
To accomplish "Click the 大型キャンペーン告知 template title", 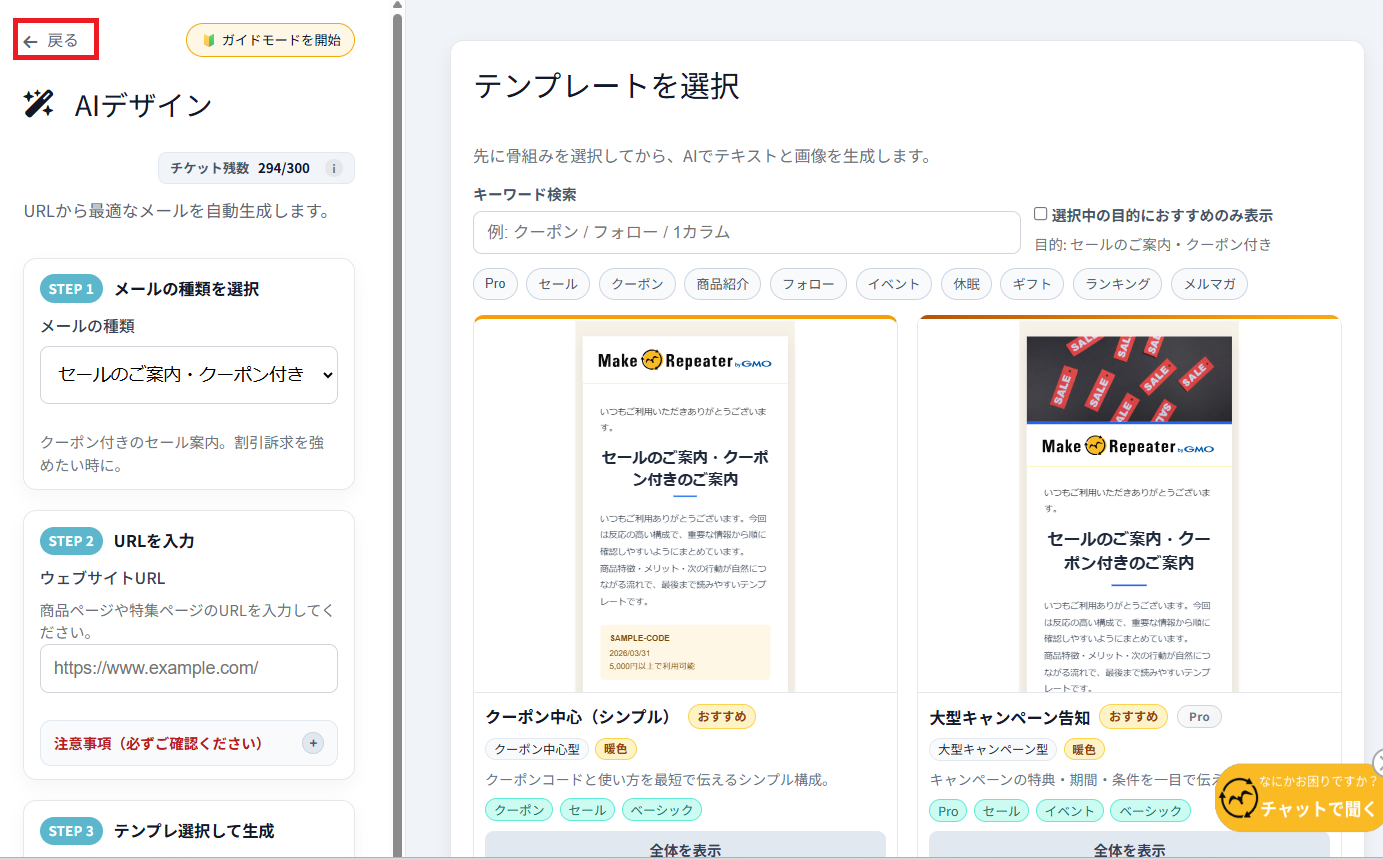I will (1009, 717).
